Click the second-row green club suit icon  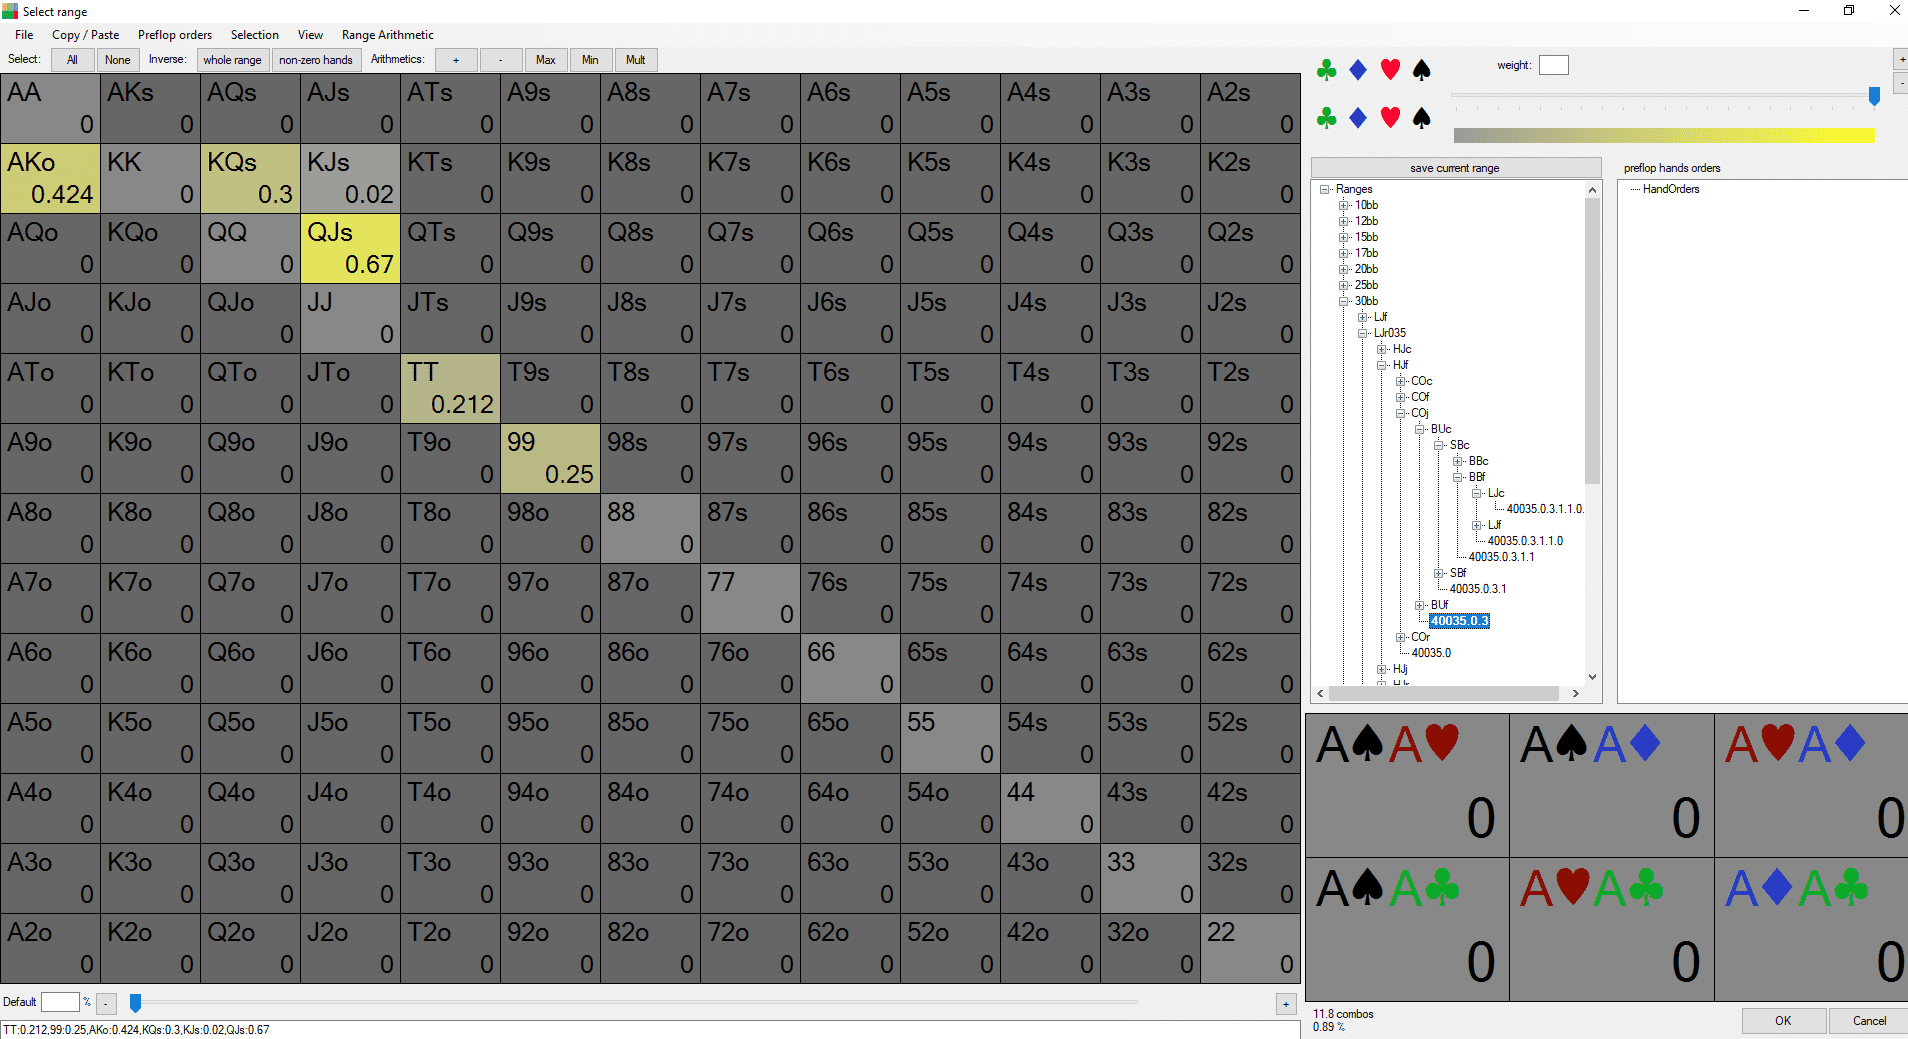click(1327, 118)
